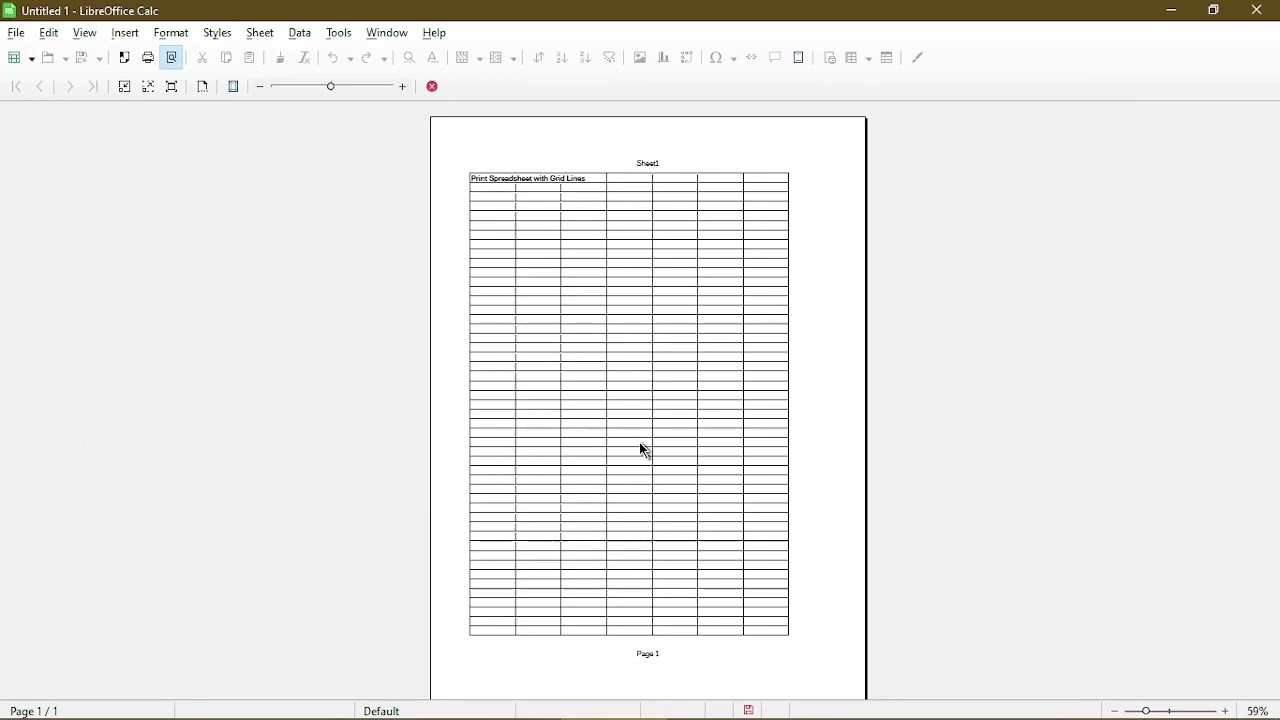The width and height of the screenshot is (1280, 720).
Task: Click the Insert Chart icon
Action: pos(664,58)
